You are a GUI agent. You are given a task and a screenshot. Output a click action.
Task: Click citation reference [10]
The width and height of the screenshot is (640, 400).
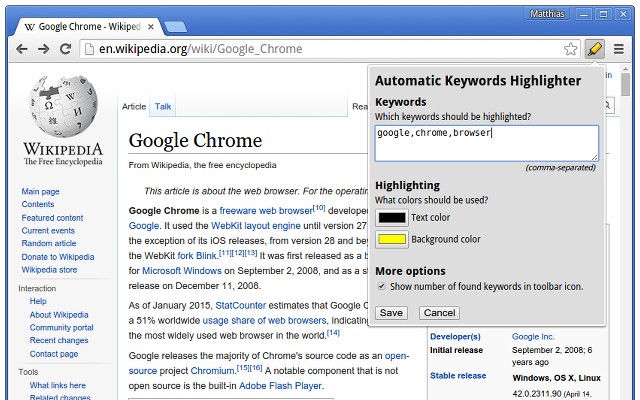[319, 207]
